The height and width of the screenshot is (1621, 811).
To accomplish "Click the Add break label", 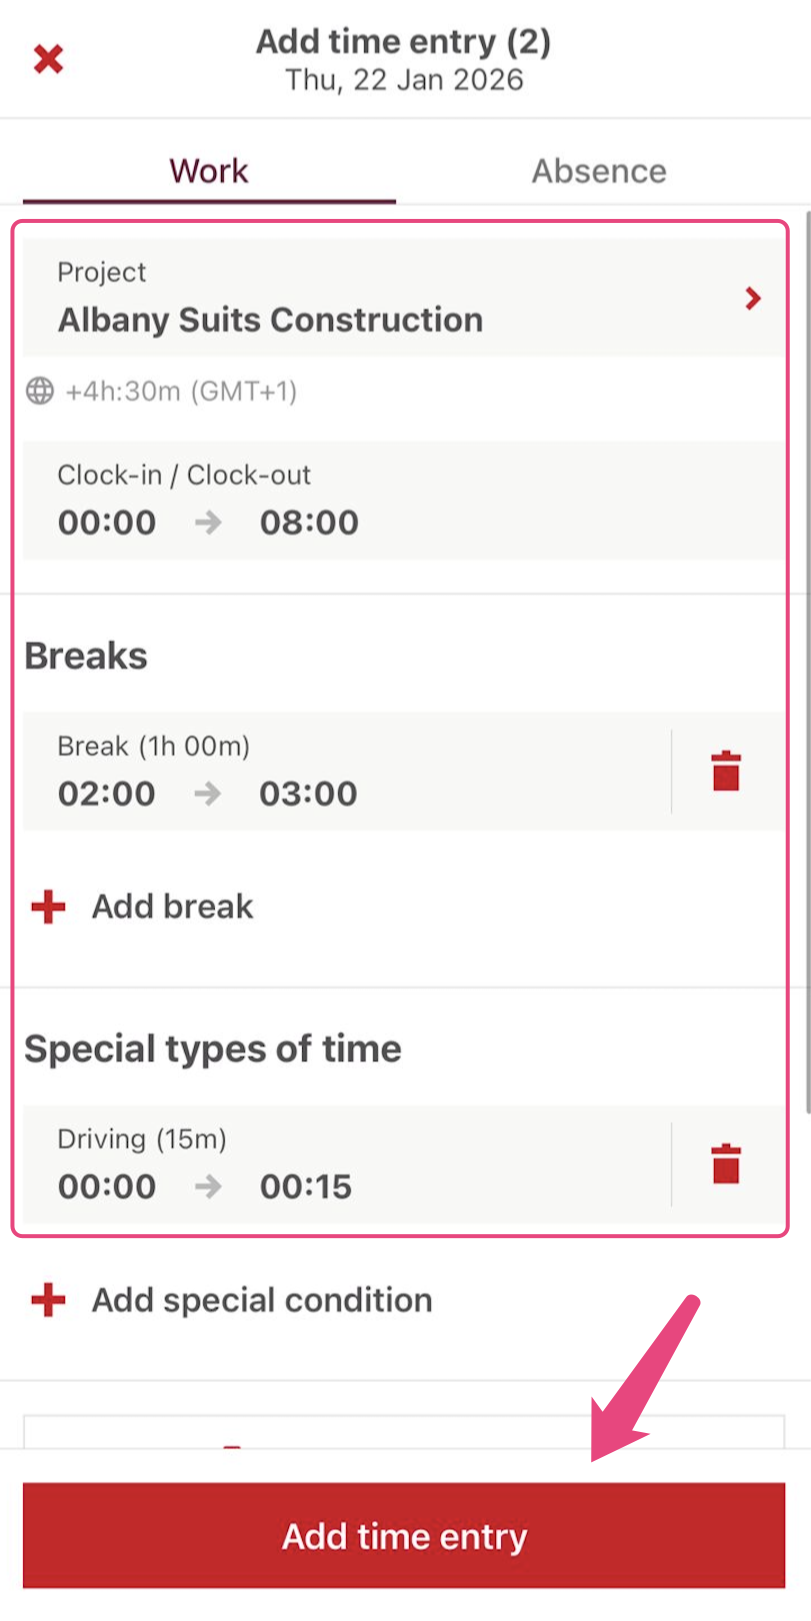I will 173,907.
